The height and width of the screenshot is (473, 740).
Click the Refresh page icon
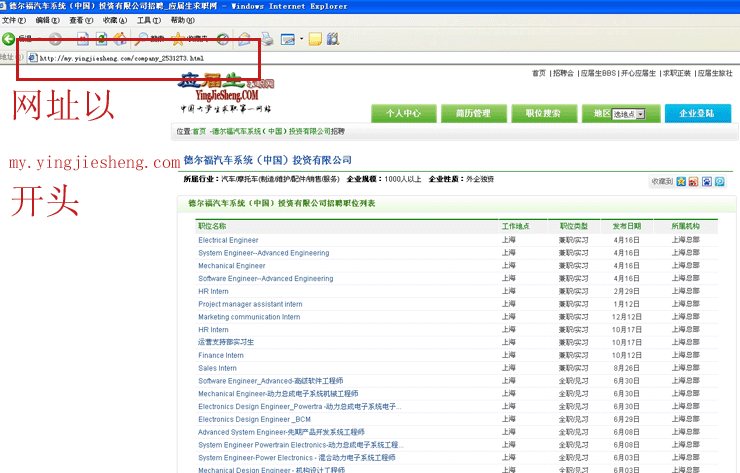101,39
